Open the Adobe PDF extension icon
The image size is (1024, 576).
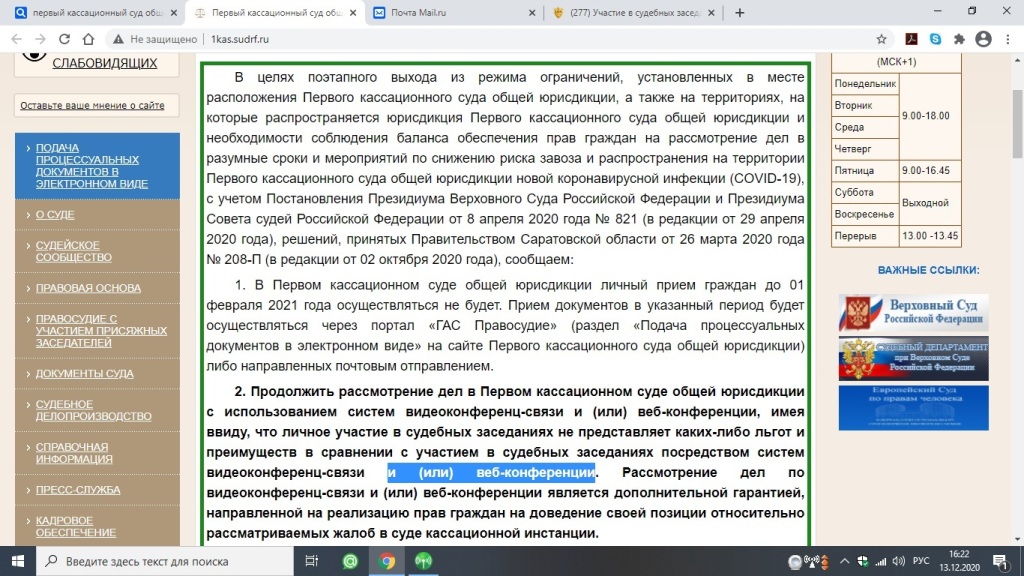[911, 39]
